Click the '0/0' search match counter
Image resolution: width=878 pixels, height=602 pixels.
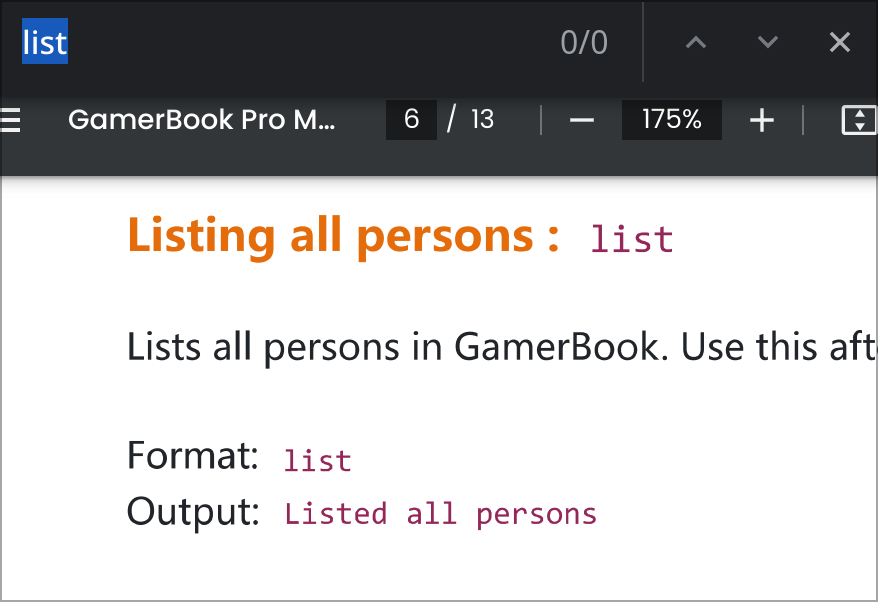[584, 43]
